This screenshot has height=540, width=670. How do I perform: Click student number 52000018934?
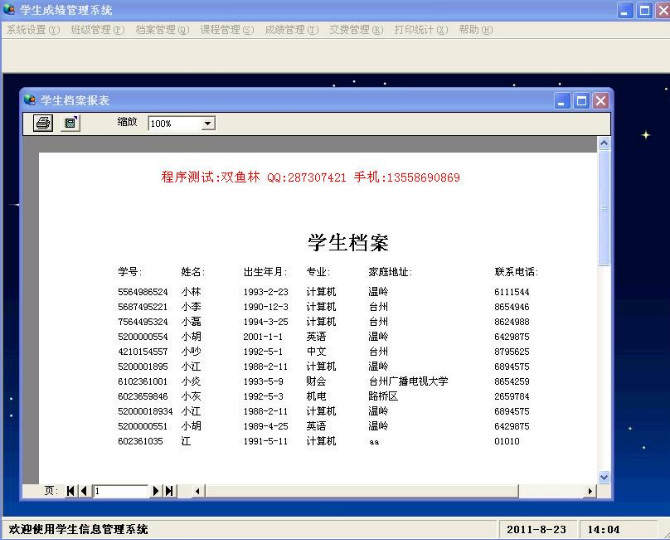pos(145,411)
